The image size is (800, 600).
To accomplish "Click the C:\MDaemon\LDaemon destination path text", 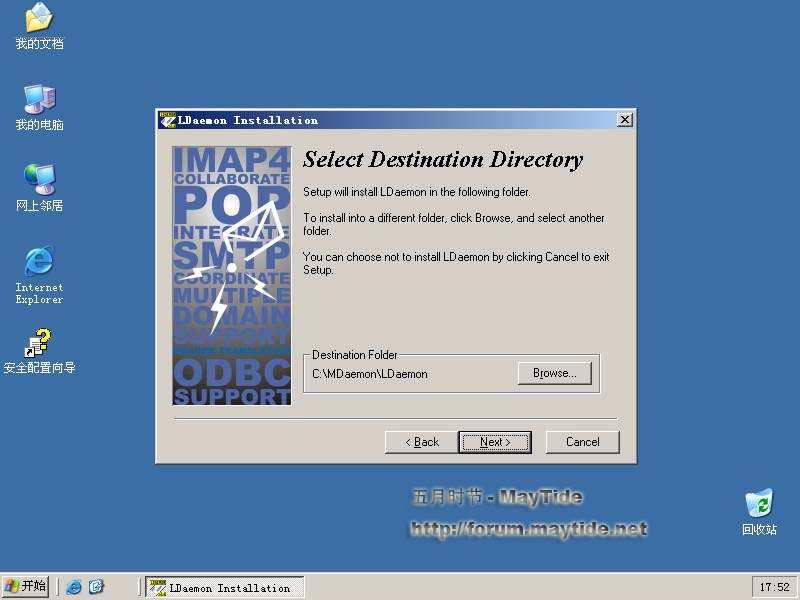I will pos(370,374).
